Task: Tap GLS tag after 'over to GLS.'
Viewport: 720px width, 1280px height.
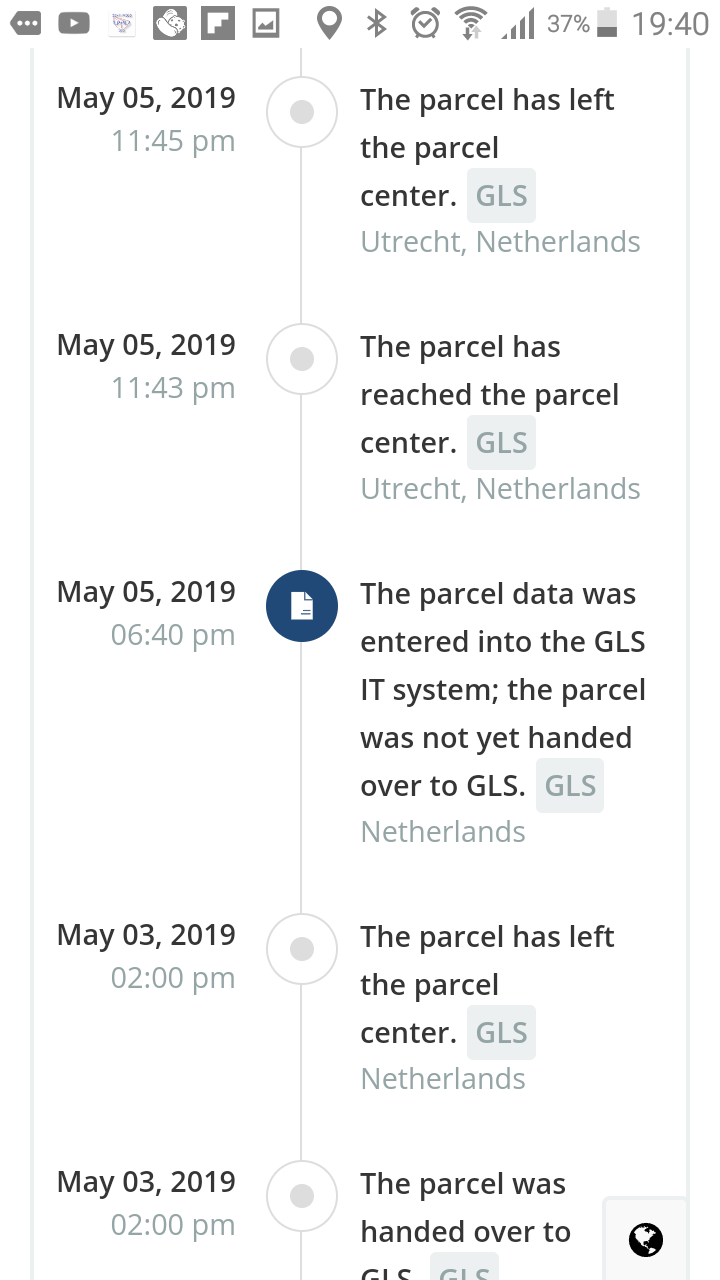Action: click(x=570, y=786)
